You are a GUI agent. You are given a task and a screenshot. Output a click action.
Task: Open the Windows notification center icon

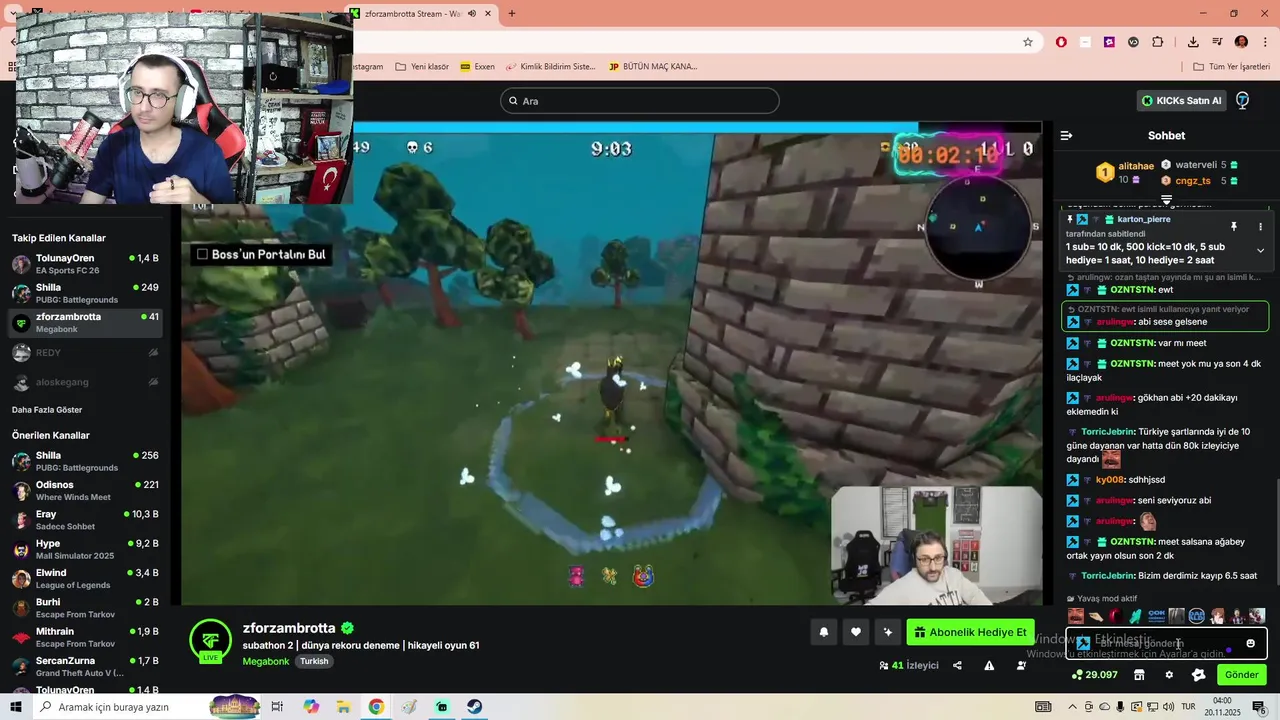tap(1259, 707)
